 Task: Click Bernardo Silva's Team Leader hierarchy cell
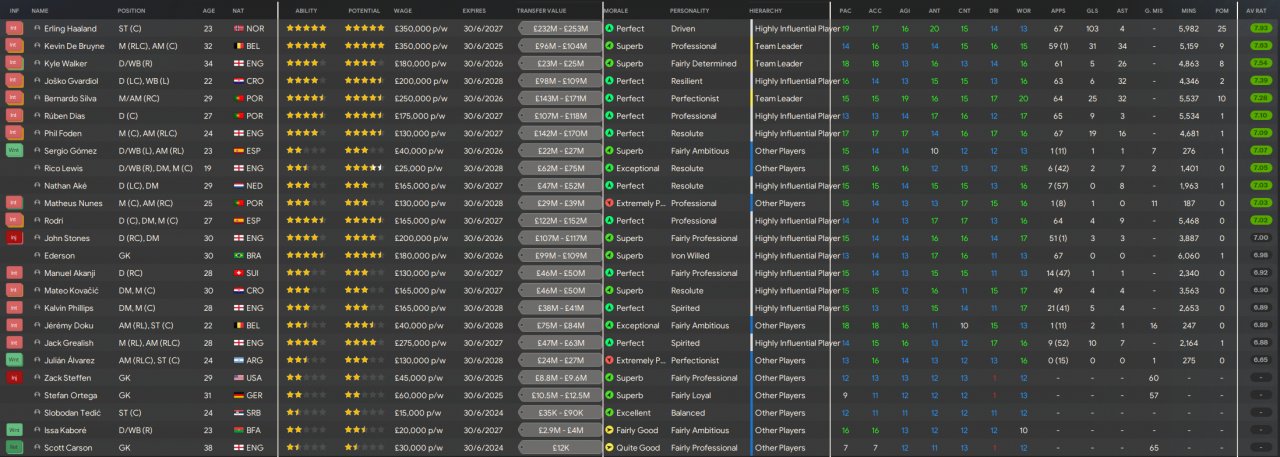pos(779,99)
